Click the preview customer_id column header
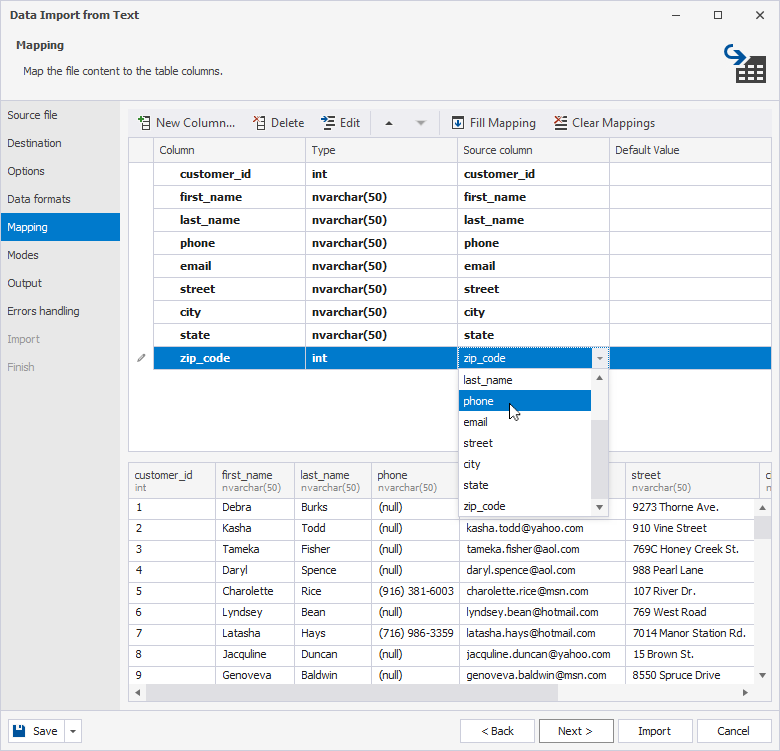 (x=172, y=481)
